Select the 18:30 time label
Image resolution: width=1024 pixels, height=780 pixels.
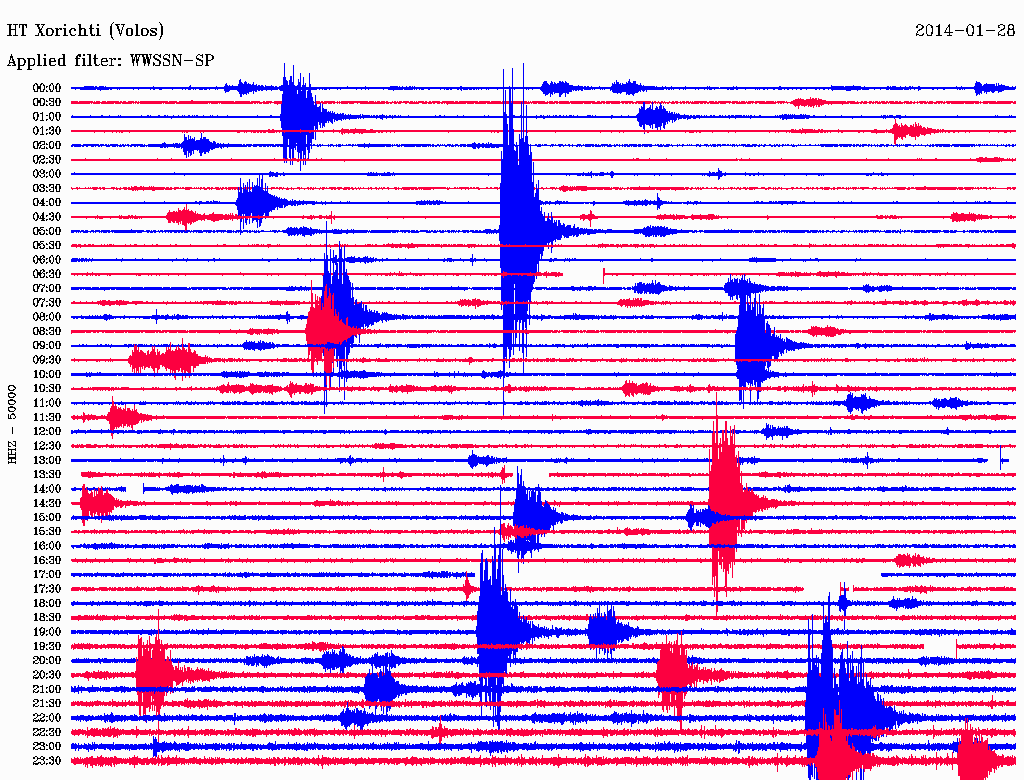coord(47,617)
